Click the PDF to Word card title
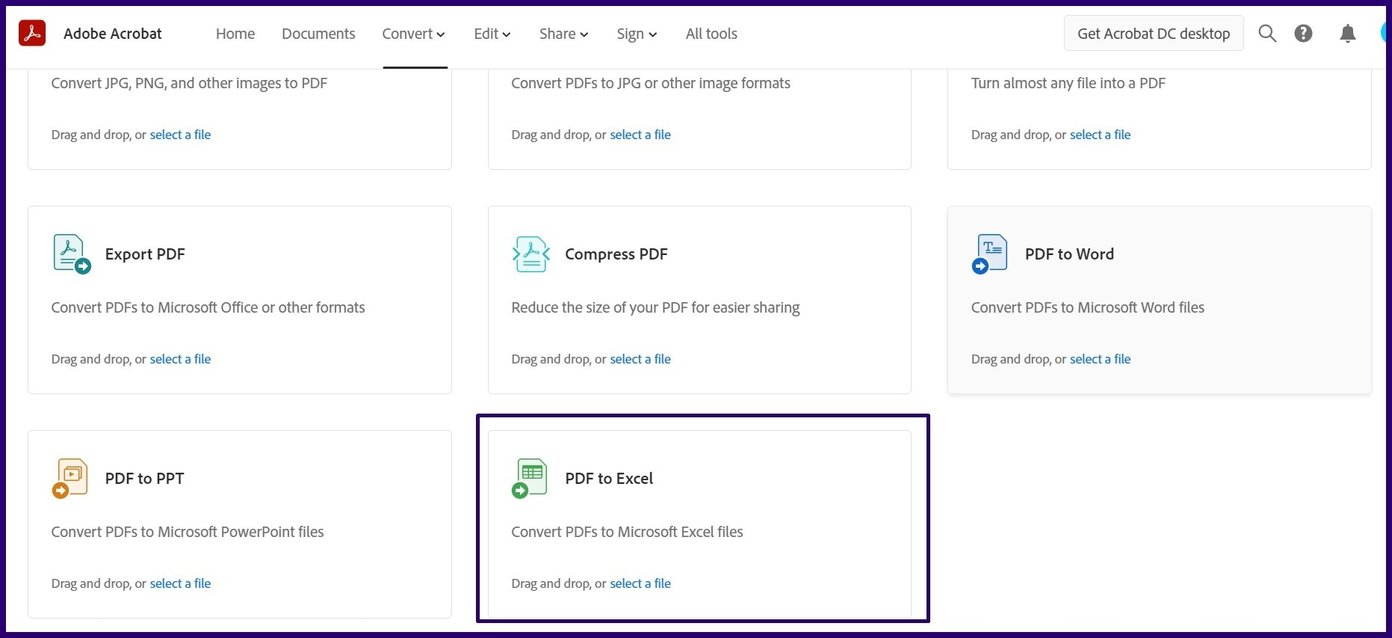This screenshot has width=1392, height=638. point(1069,254)
